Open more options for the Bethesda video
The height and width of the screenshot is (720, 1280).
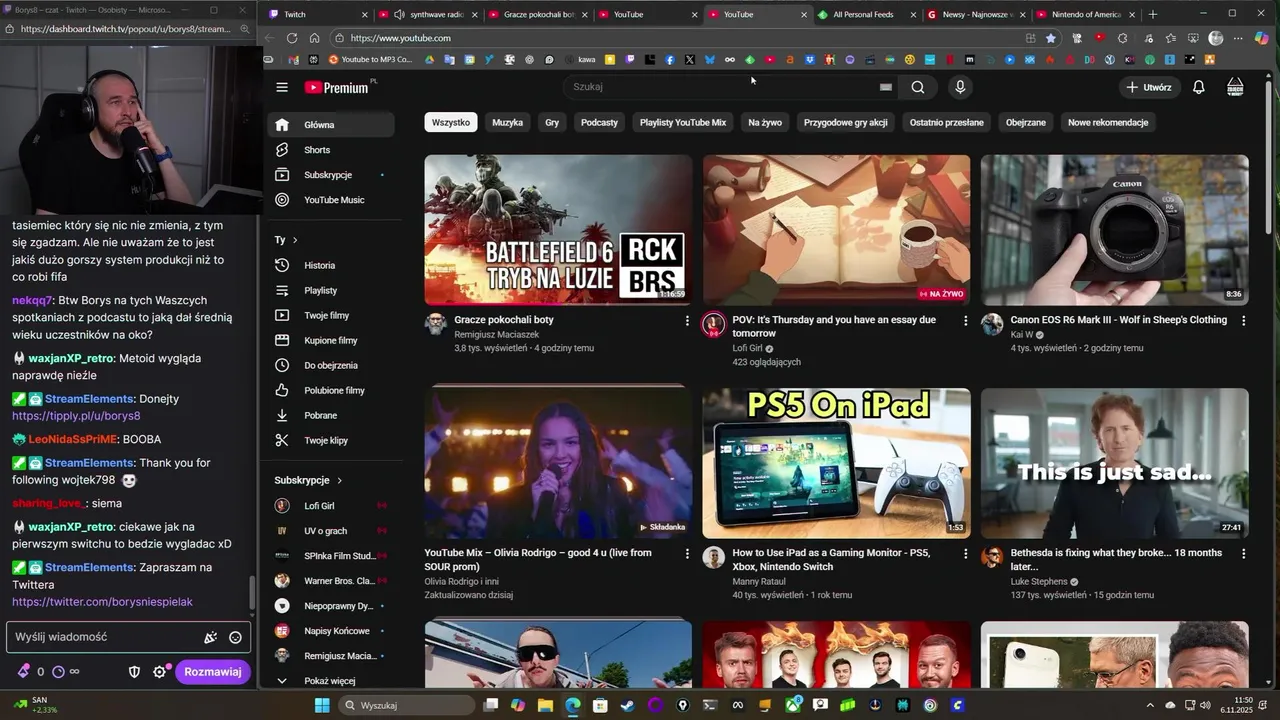point(1244,553)
